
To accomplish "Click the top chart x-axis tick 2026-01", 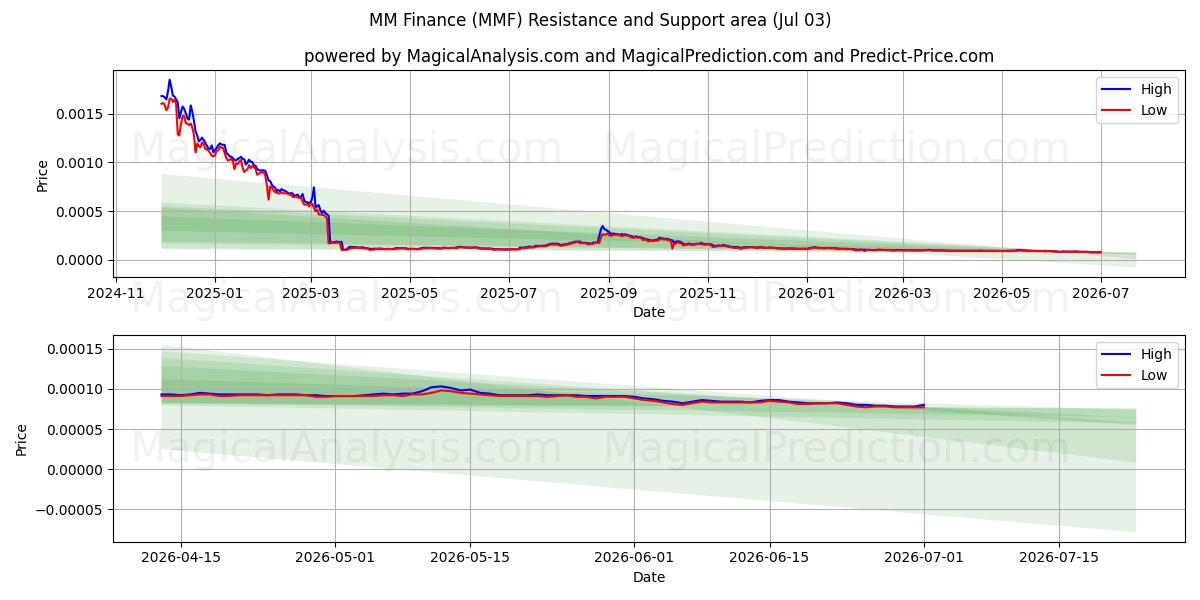I will pyautogui.click(x=806, y=294).
